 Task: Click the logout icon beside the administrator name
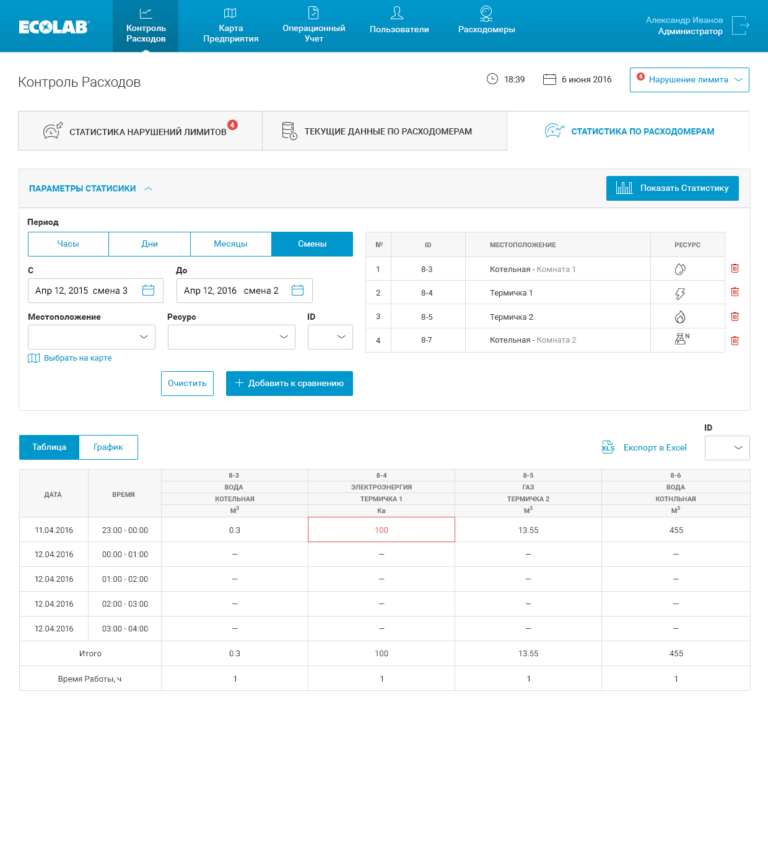[740, 25]
